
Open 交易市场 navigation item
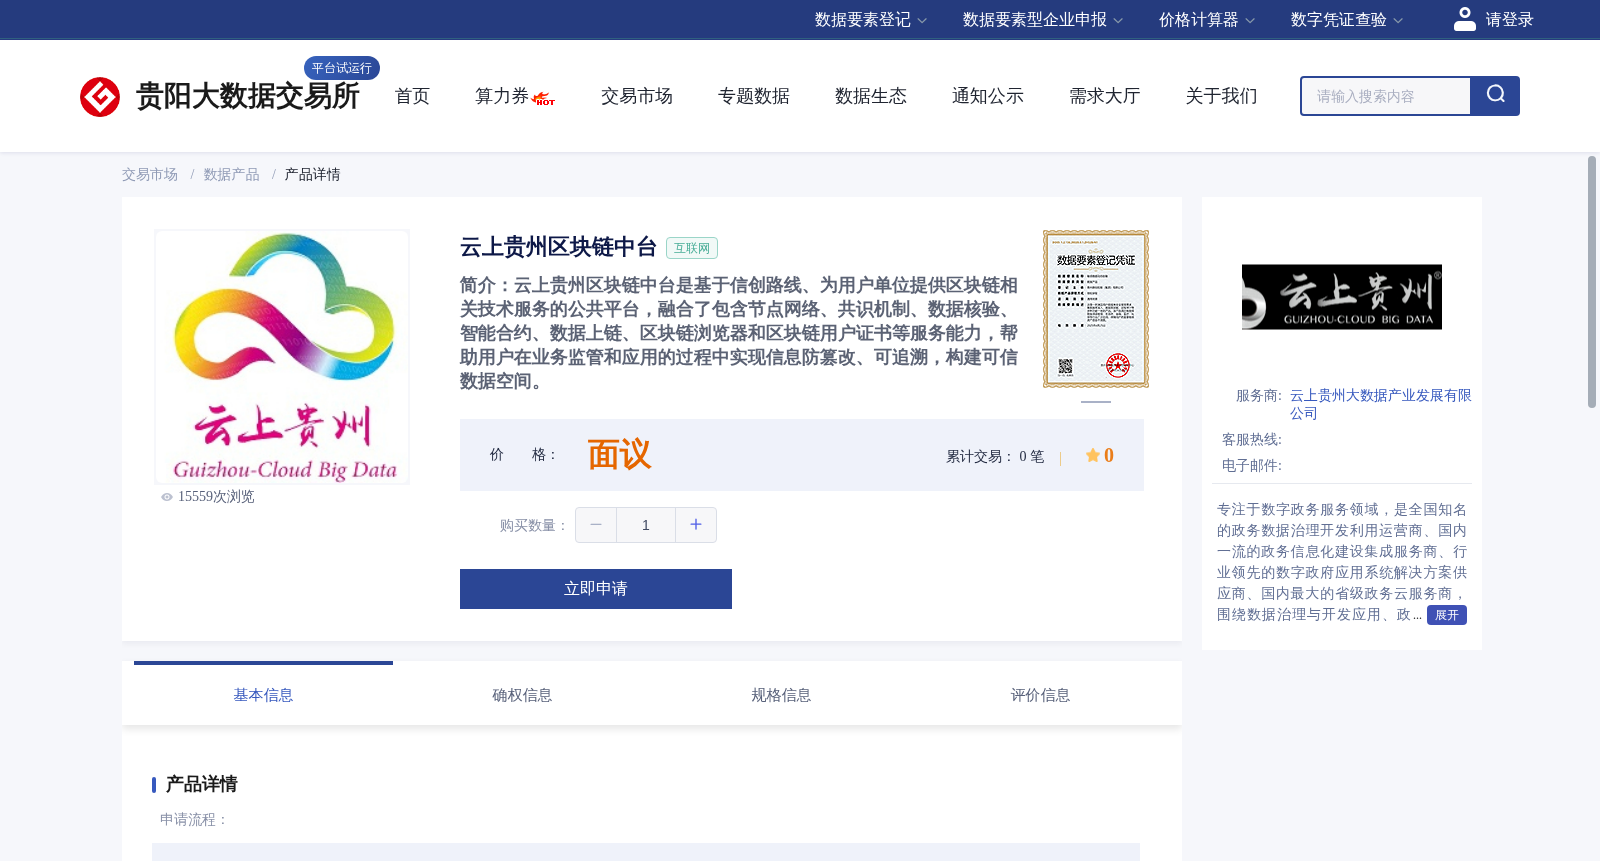(637, 96)
